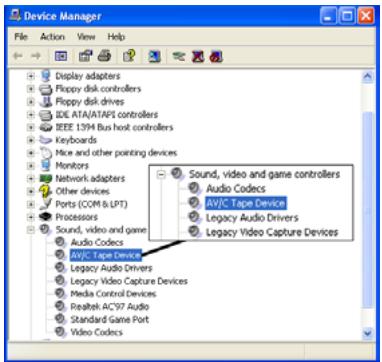Image resolution: width=382 pixels, height=362 pixels.
Task: Click the Forward arrow in the toolbar
Action: (35, 56)
